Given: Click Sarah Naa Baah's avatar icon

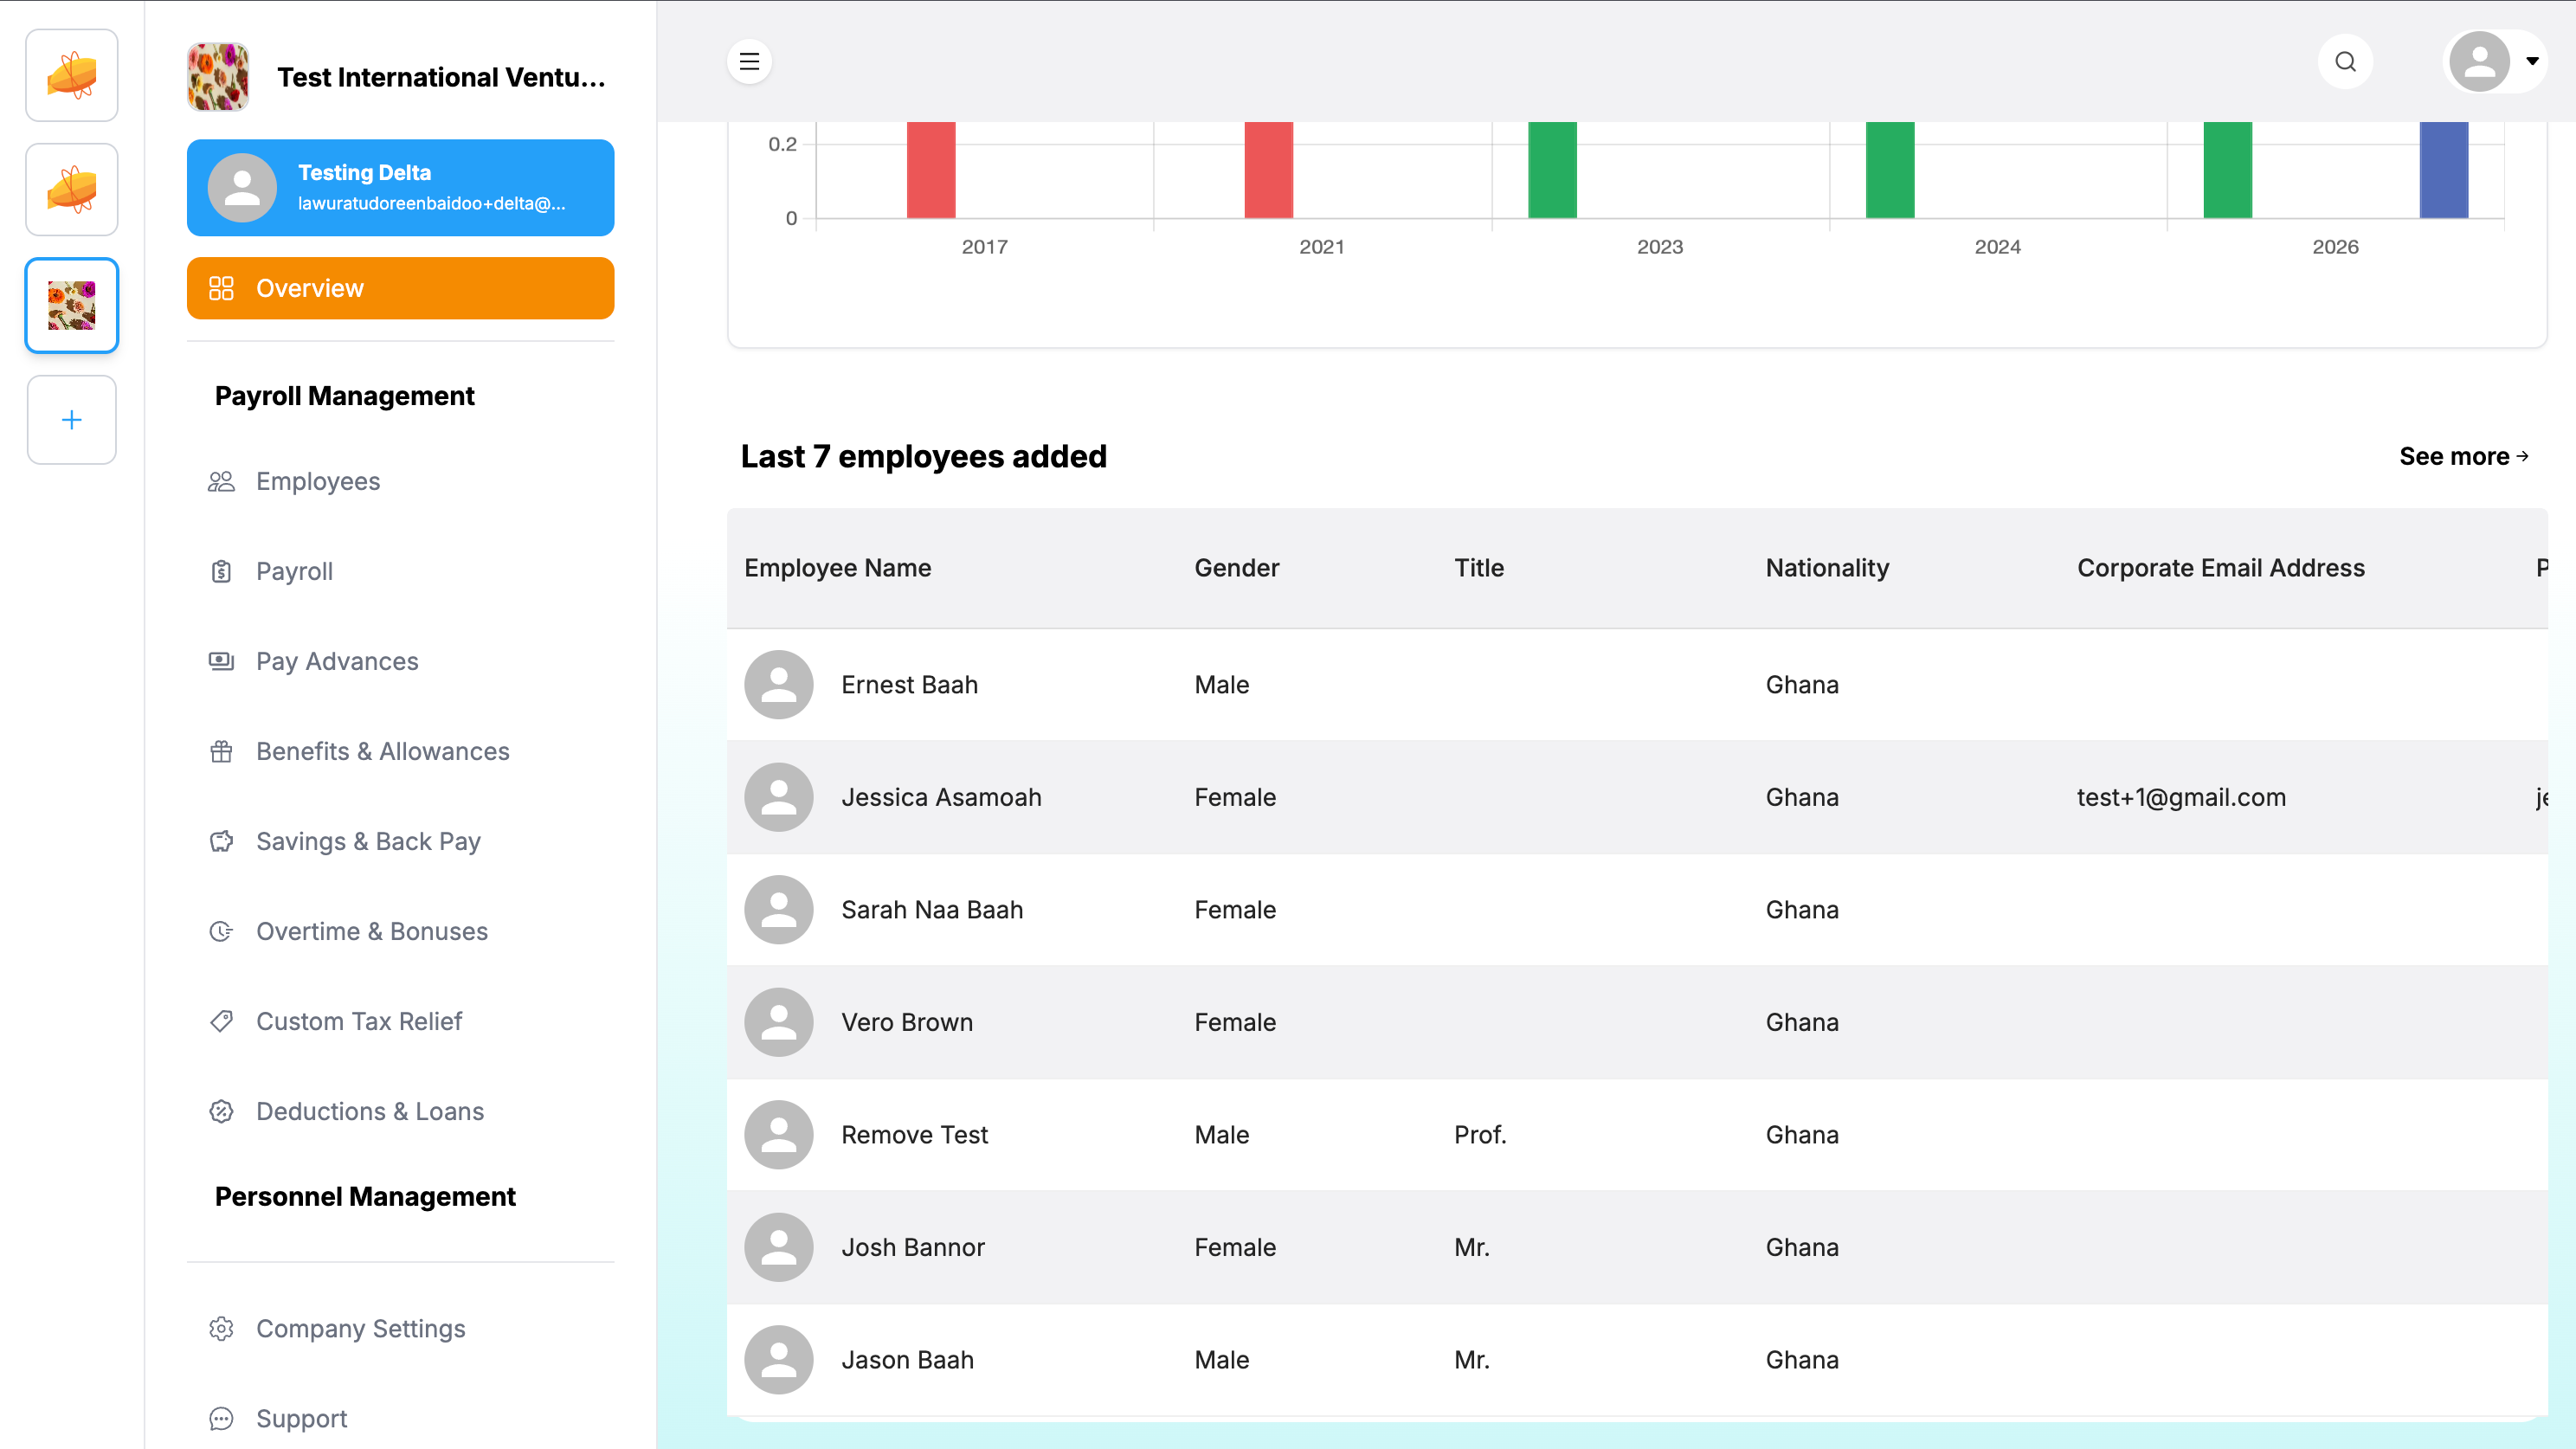Looking at the screenshot, I should [x=778, y=910].
